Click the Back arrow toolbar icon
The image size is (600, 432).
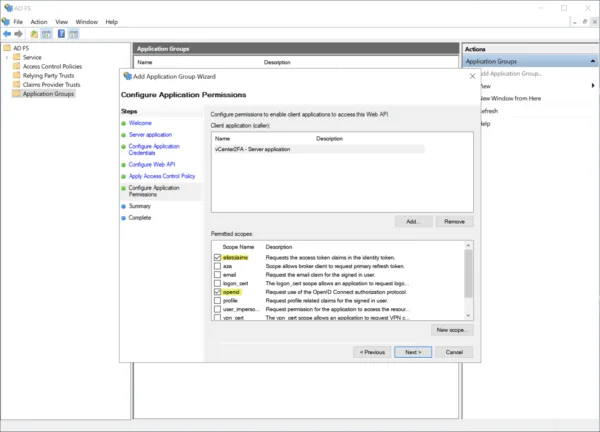pos(7,34)
